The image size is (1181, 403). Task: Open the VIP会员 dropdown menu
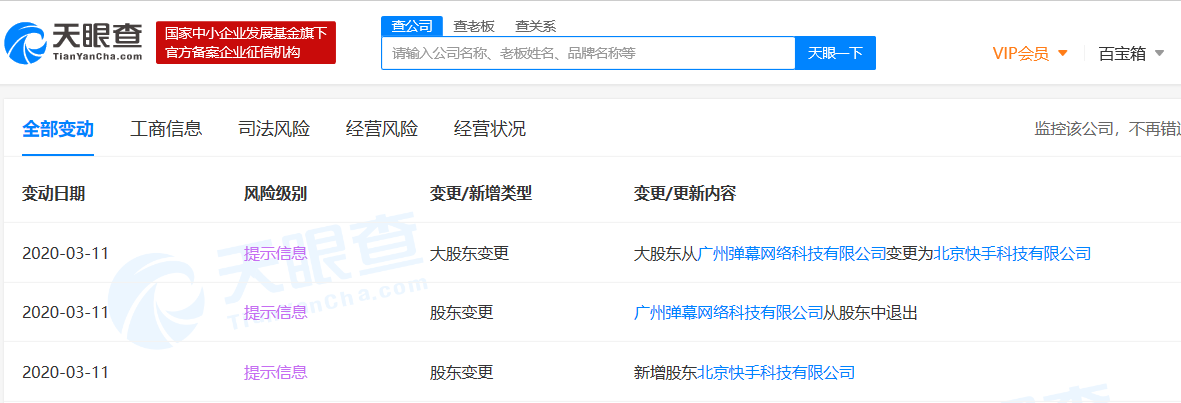[1030, 53]
